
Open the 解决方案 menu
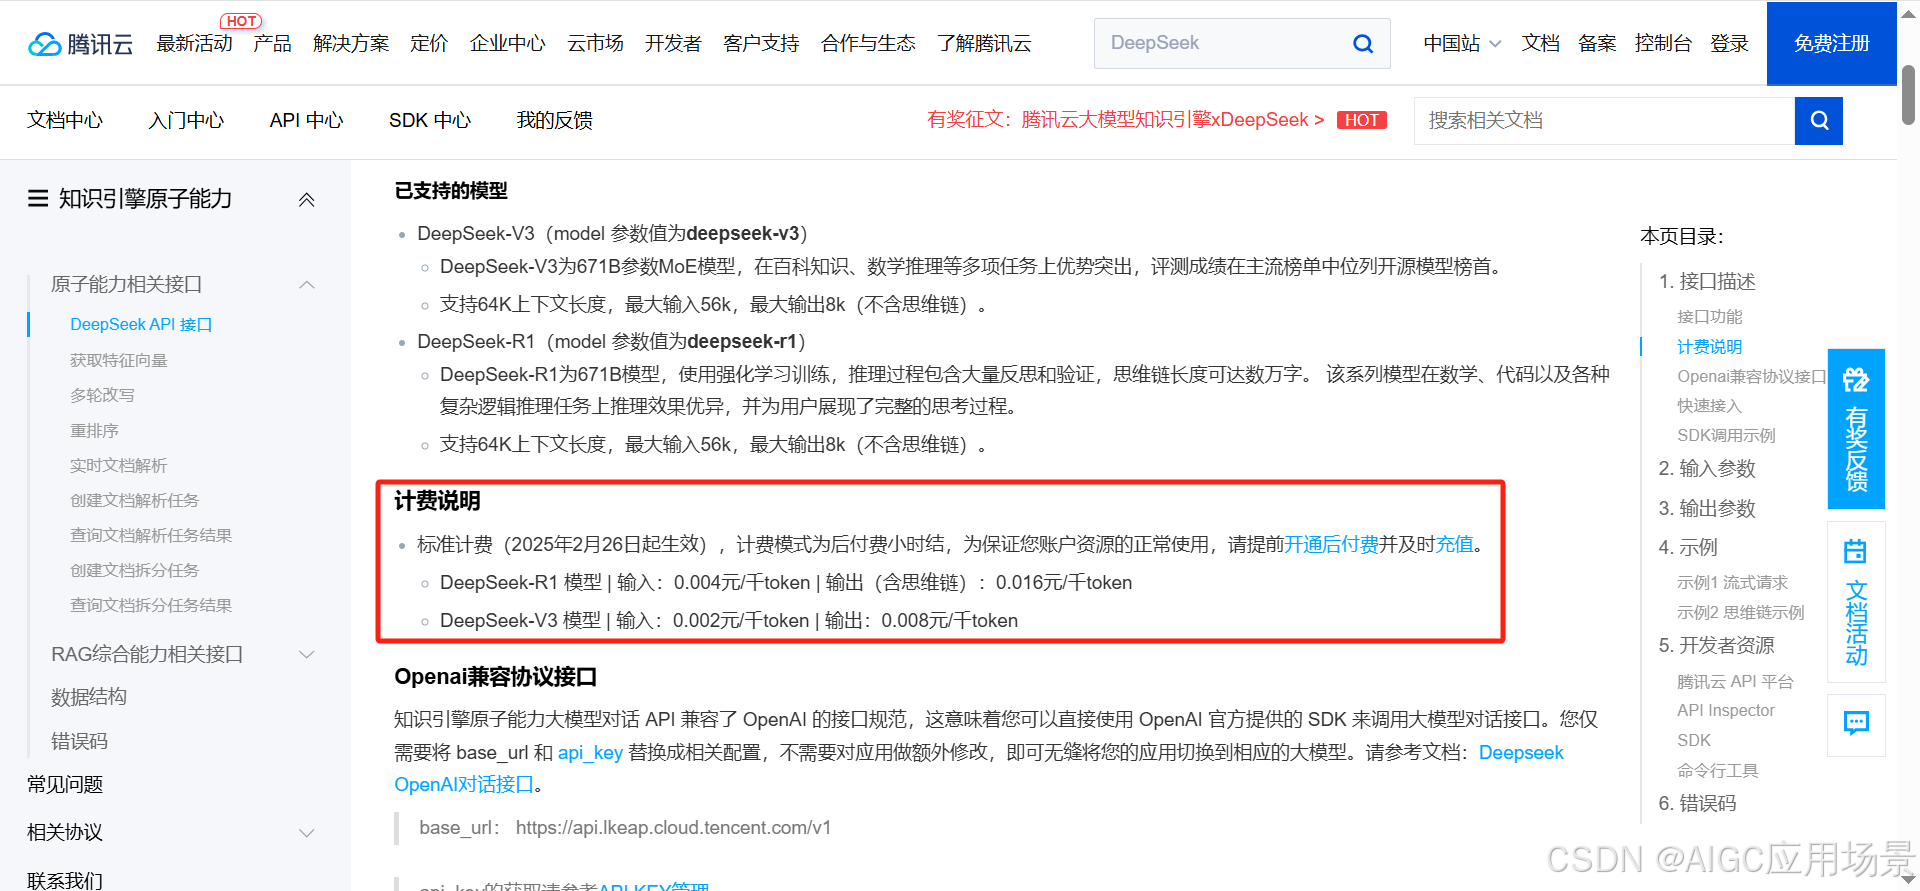pos(351,44)
